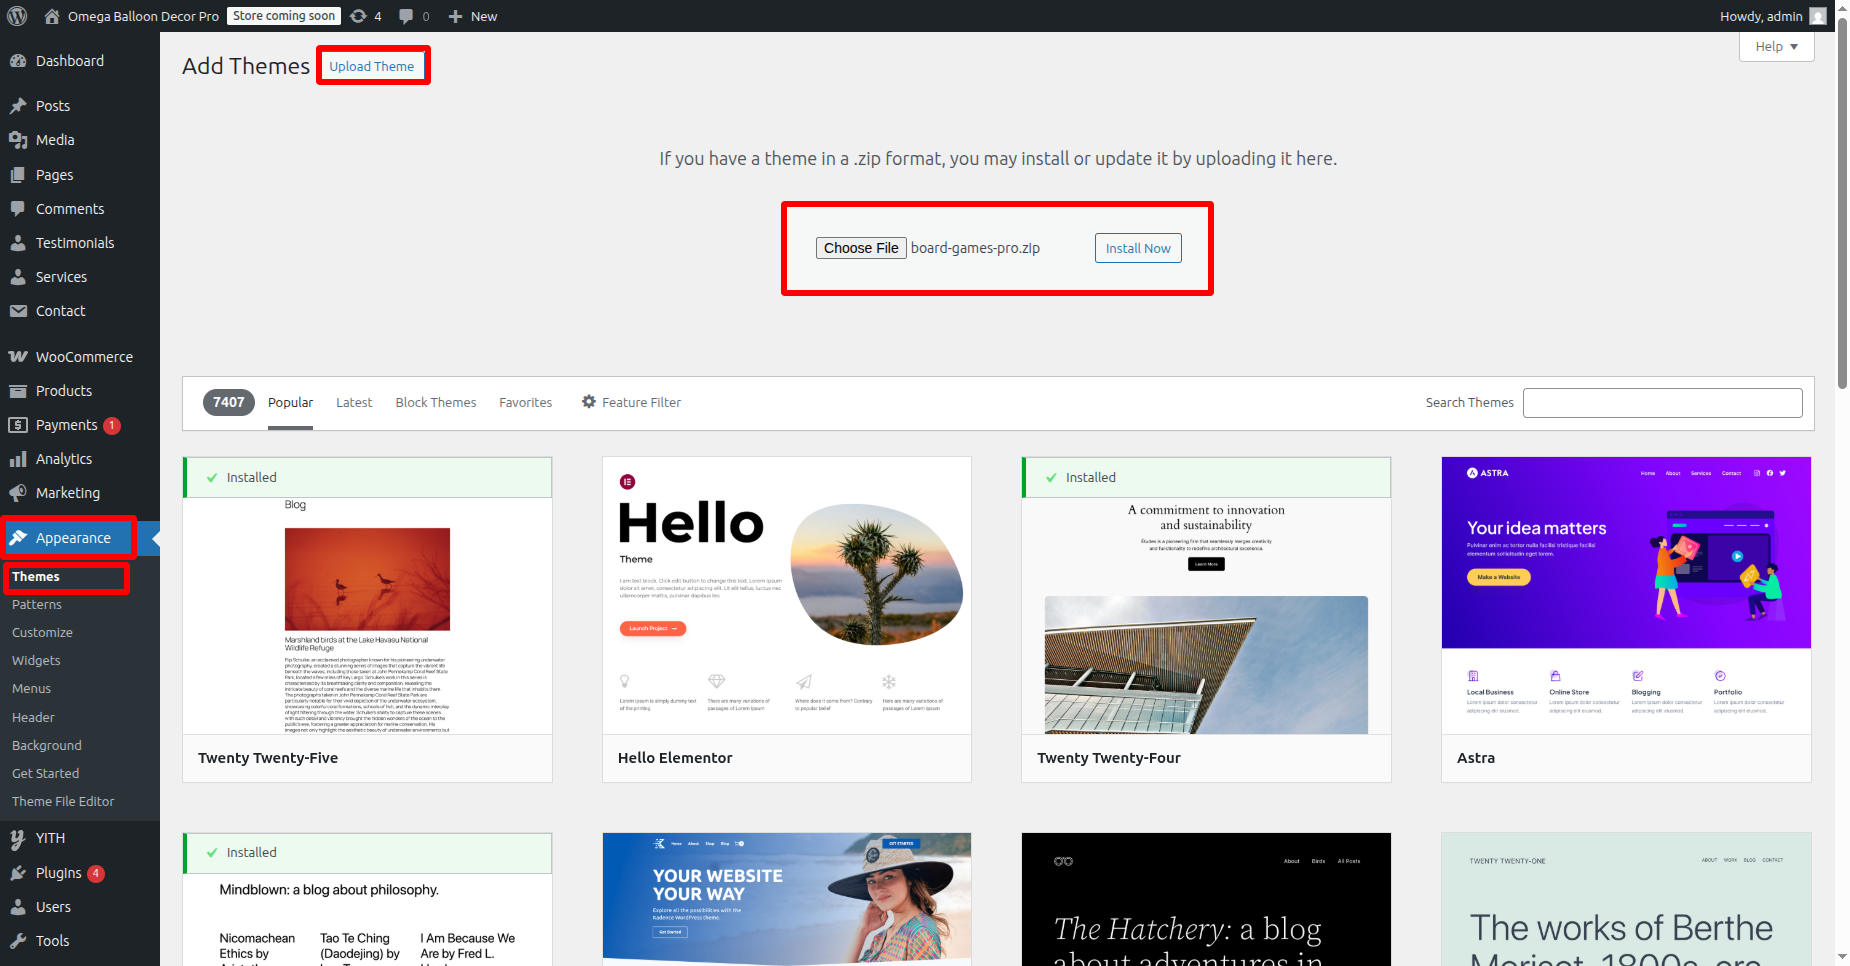The width and height of the screenshot is (1850, 966).
Task: Open YITH icon in sidebar
Action: [x=18, y=838]
